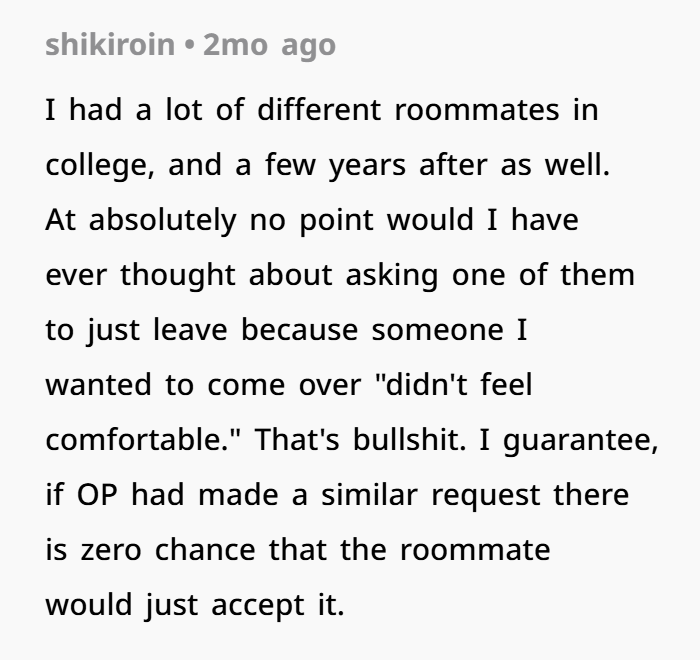Click the word "someone" in the comment
This screenshot has width=700, height=660.
click(x=438, y=331)
